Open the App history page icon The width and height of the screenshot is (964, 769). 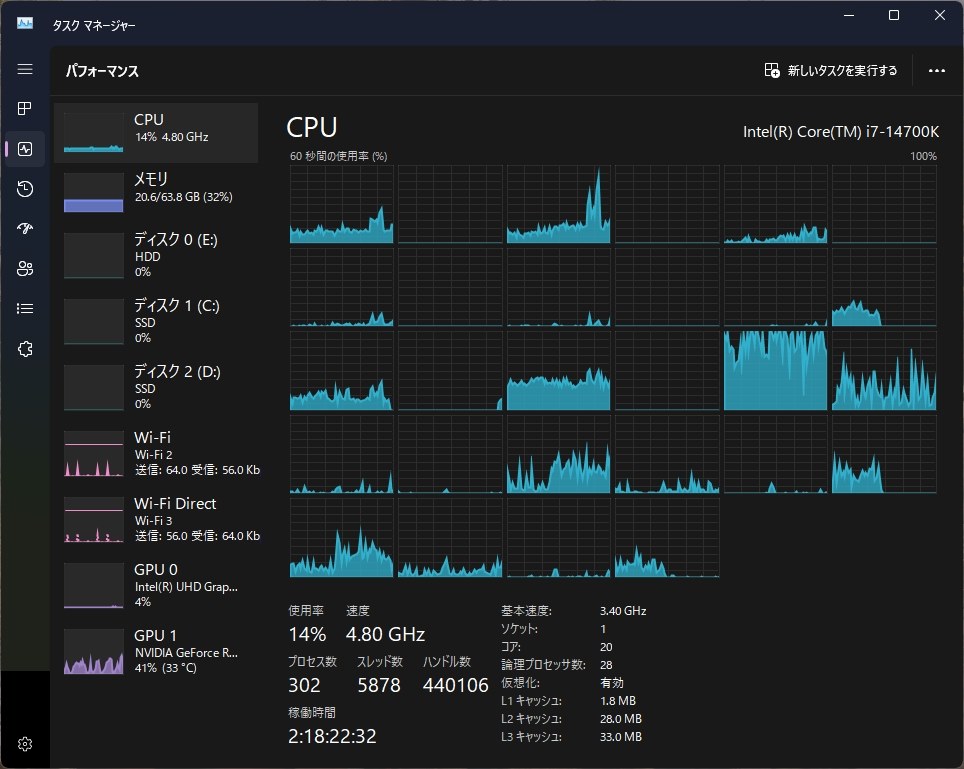pyautogui.click(x=25, y=188)
